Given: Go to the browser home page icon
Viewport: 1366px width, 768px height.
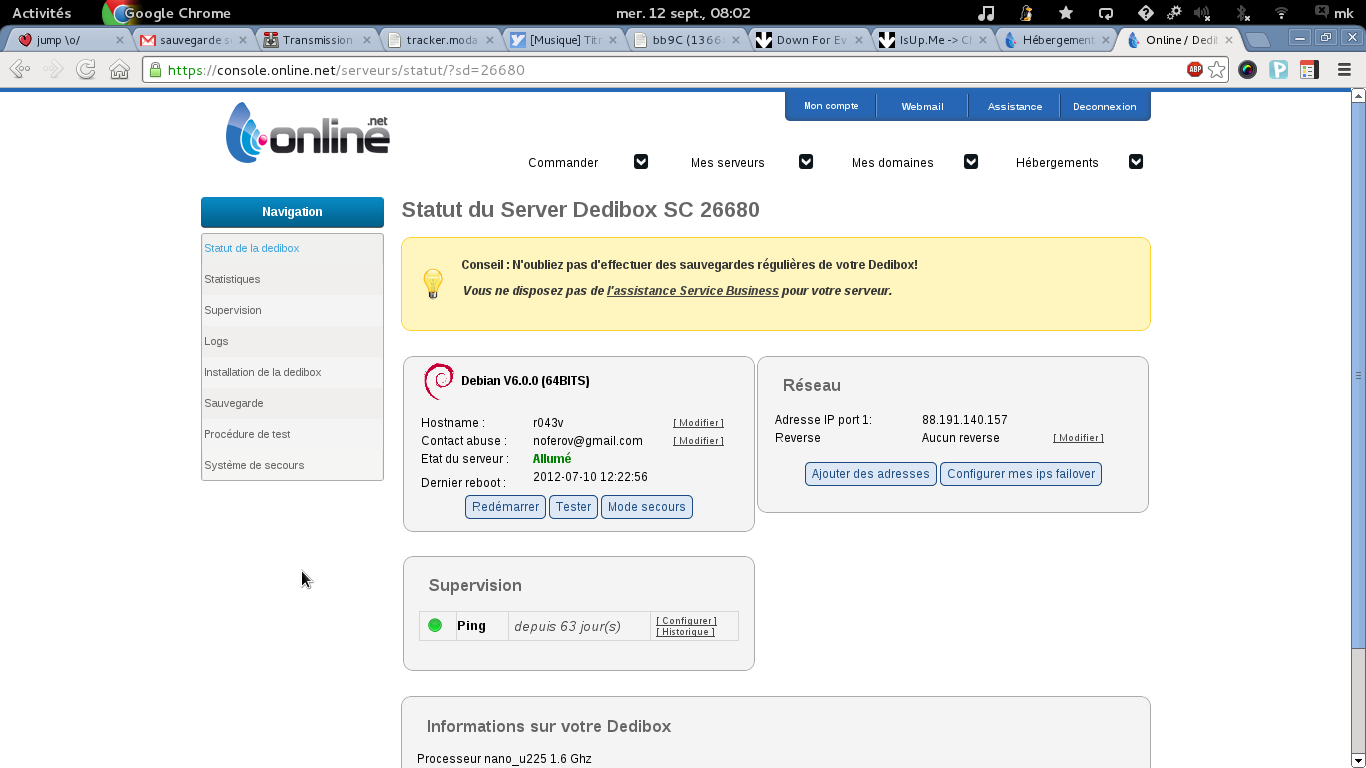Looking at the screenshot, I should [x=119, y=70].
